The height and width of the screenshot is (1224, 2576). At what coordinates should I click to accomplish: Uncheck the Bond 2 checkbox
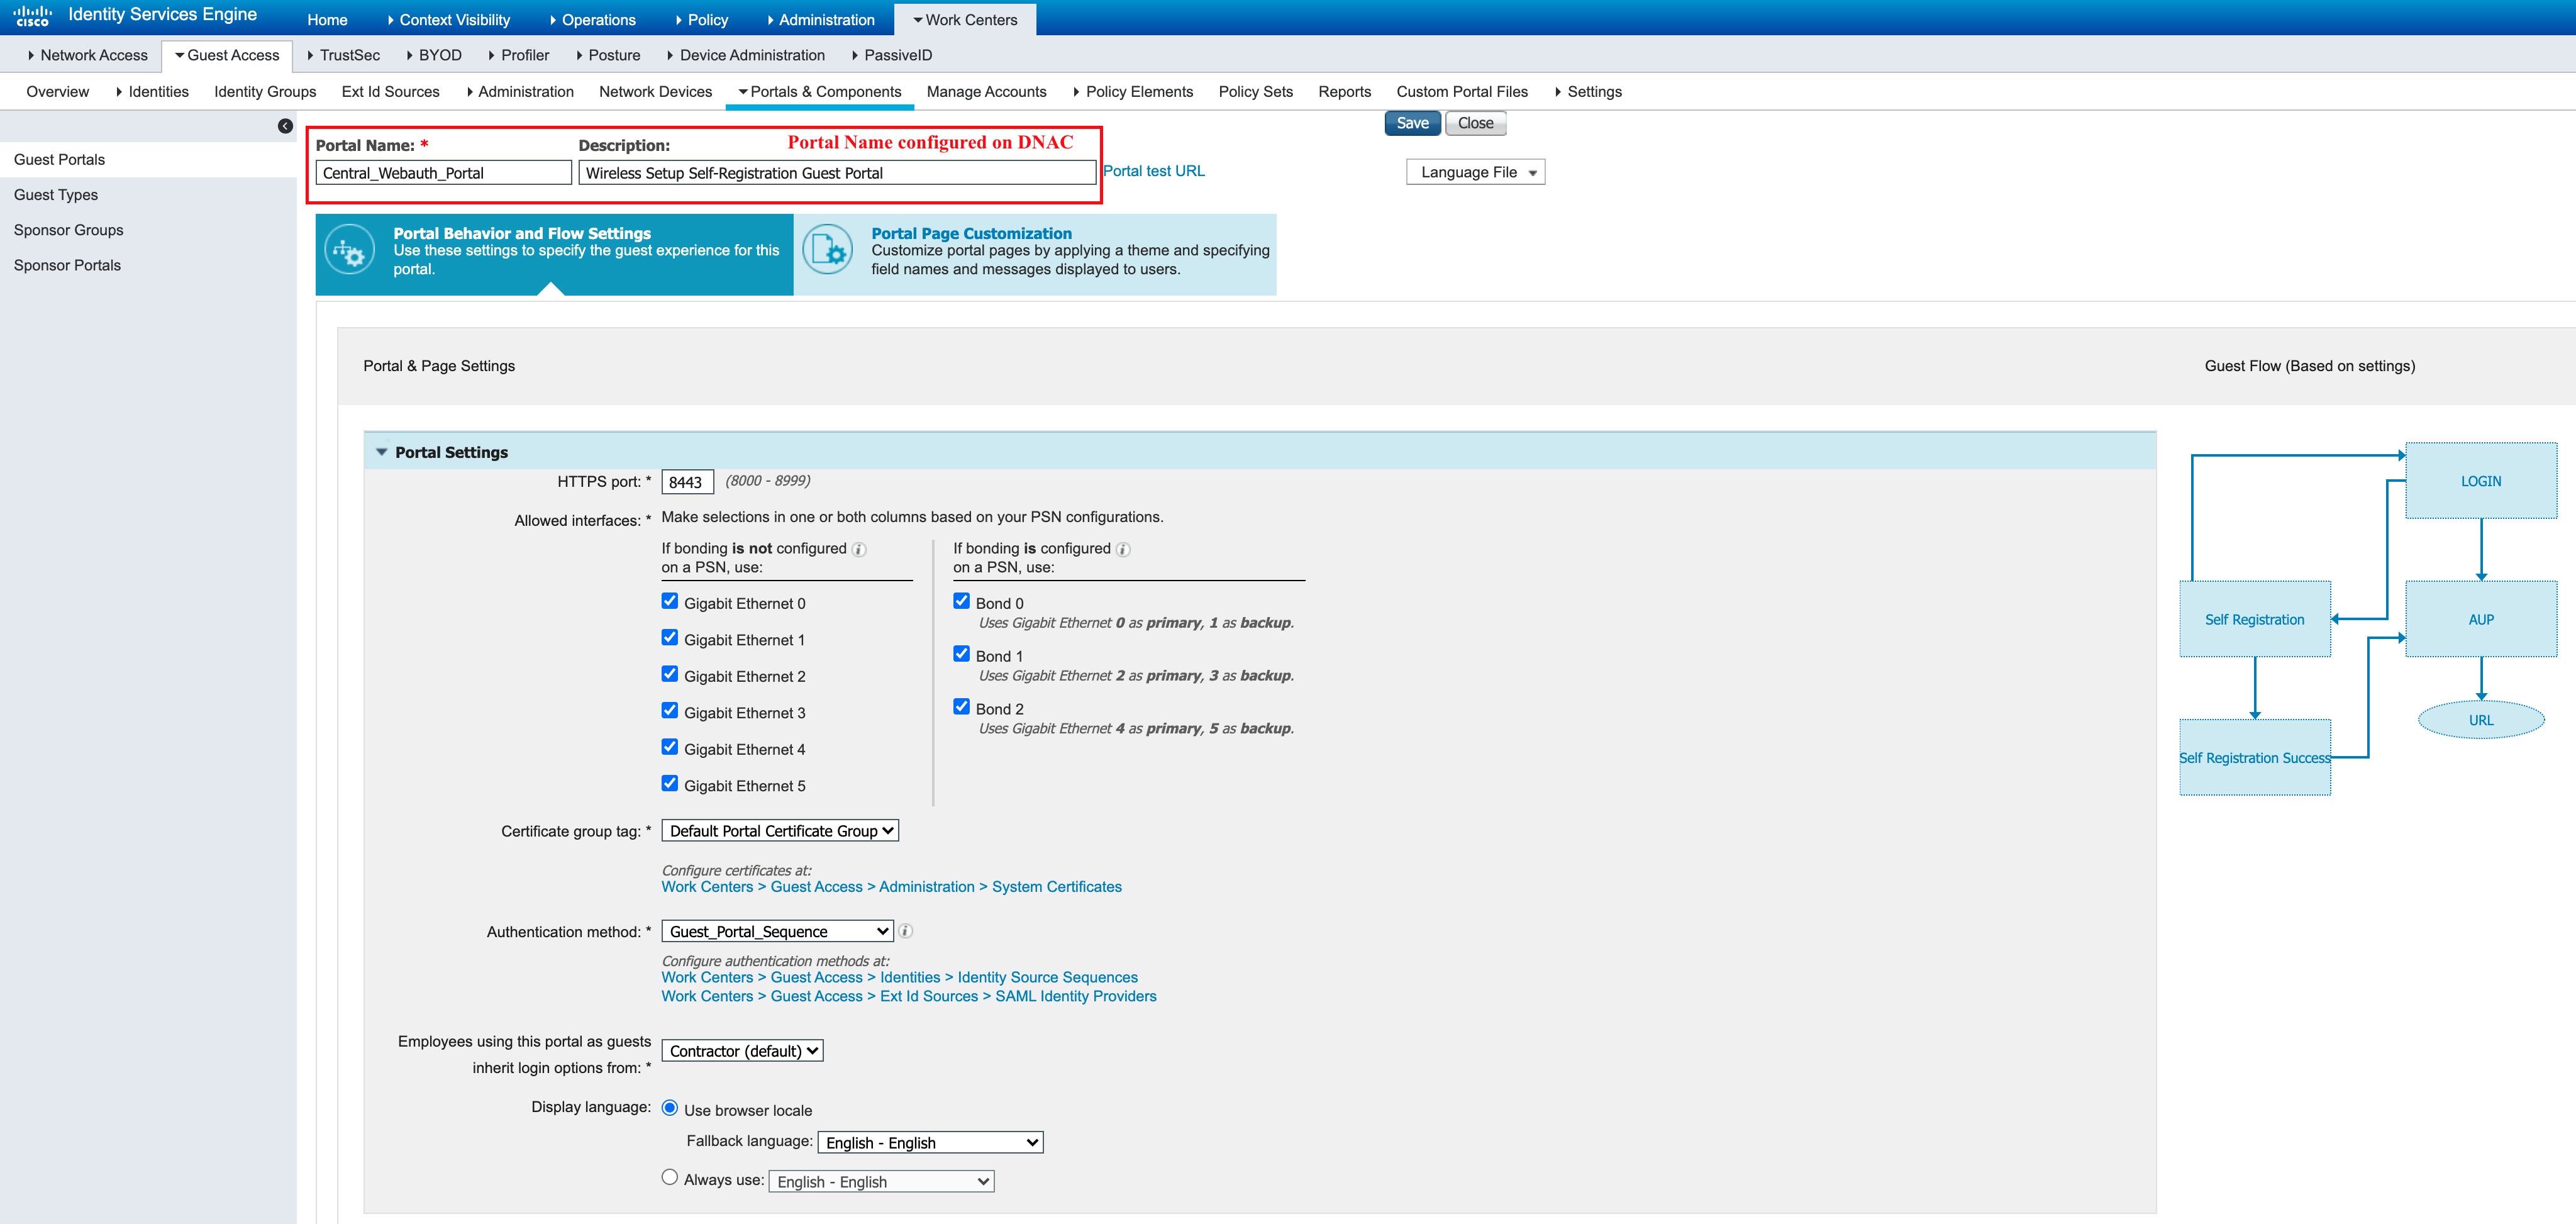(x=962, y=707)
